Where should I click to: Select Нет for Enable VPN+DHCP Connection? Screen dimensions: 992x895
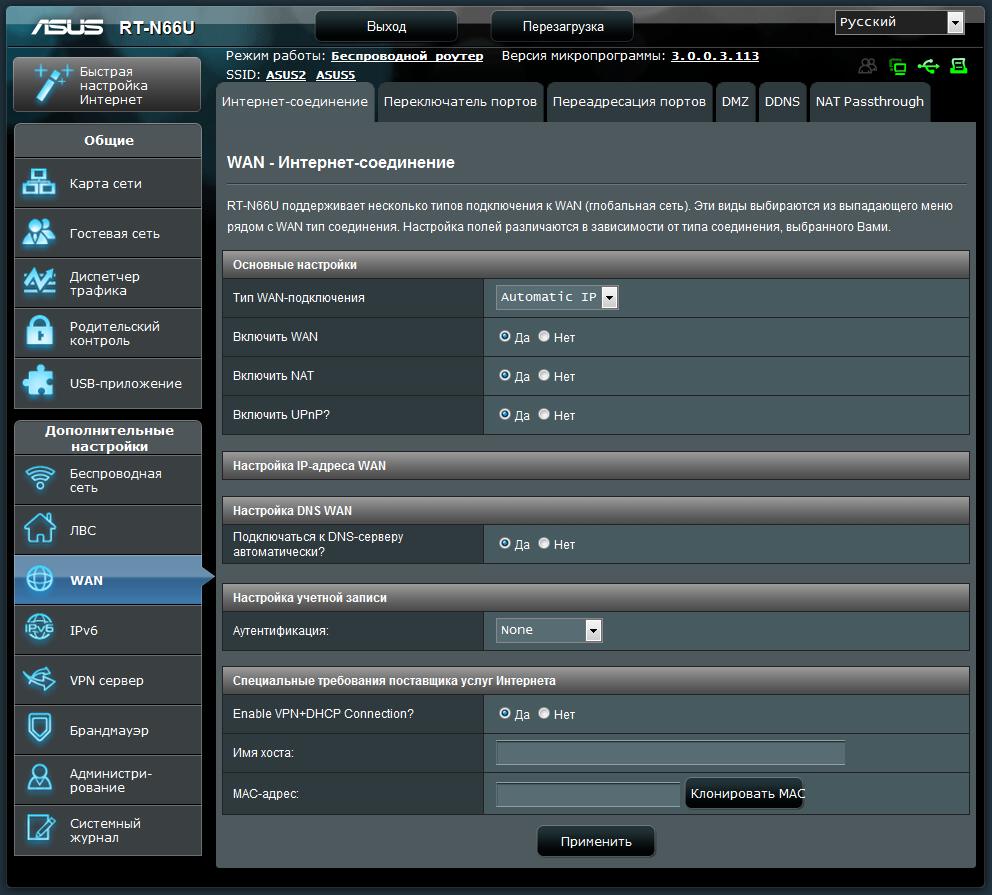point(543,713)
